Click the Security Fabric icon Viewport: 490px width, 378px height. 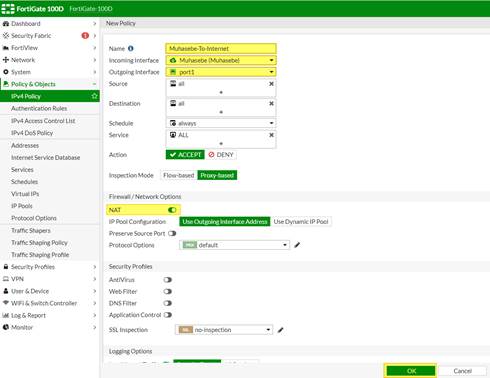pyautogui.click(x=6, y=36)
